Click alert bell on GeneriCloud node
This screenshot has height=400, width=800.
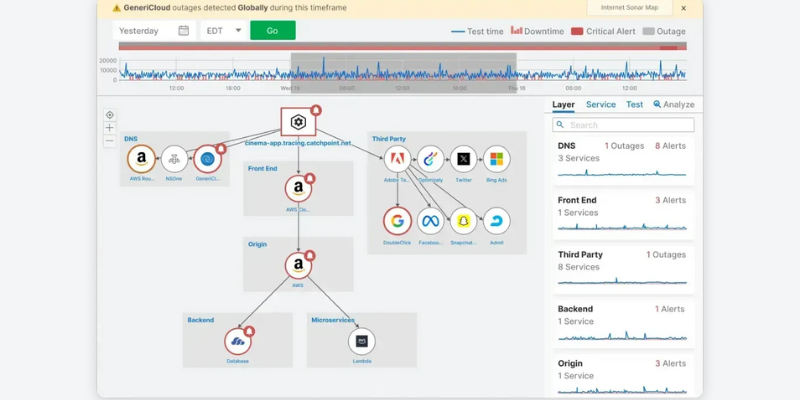(221, 148)
